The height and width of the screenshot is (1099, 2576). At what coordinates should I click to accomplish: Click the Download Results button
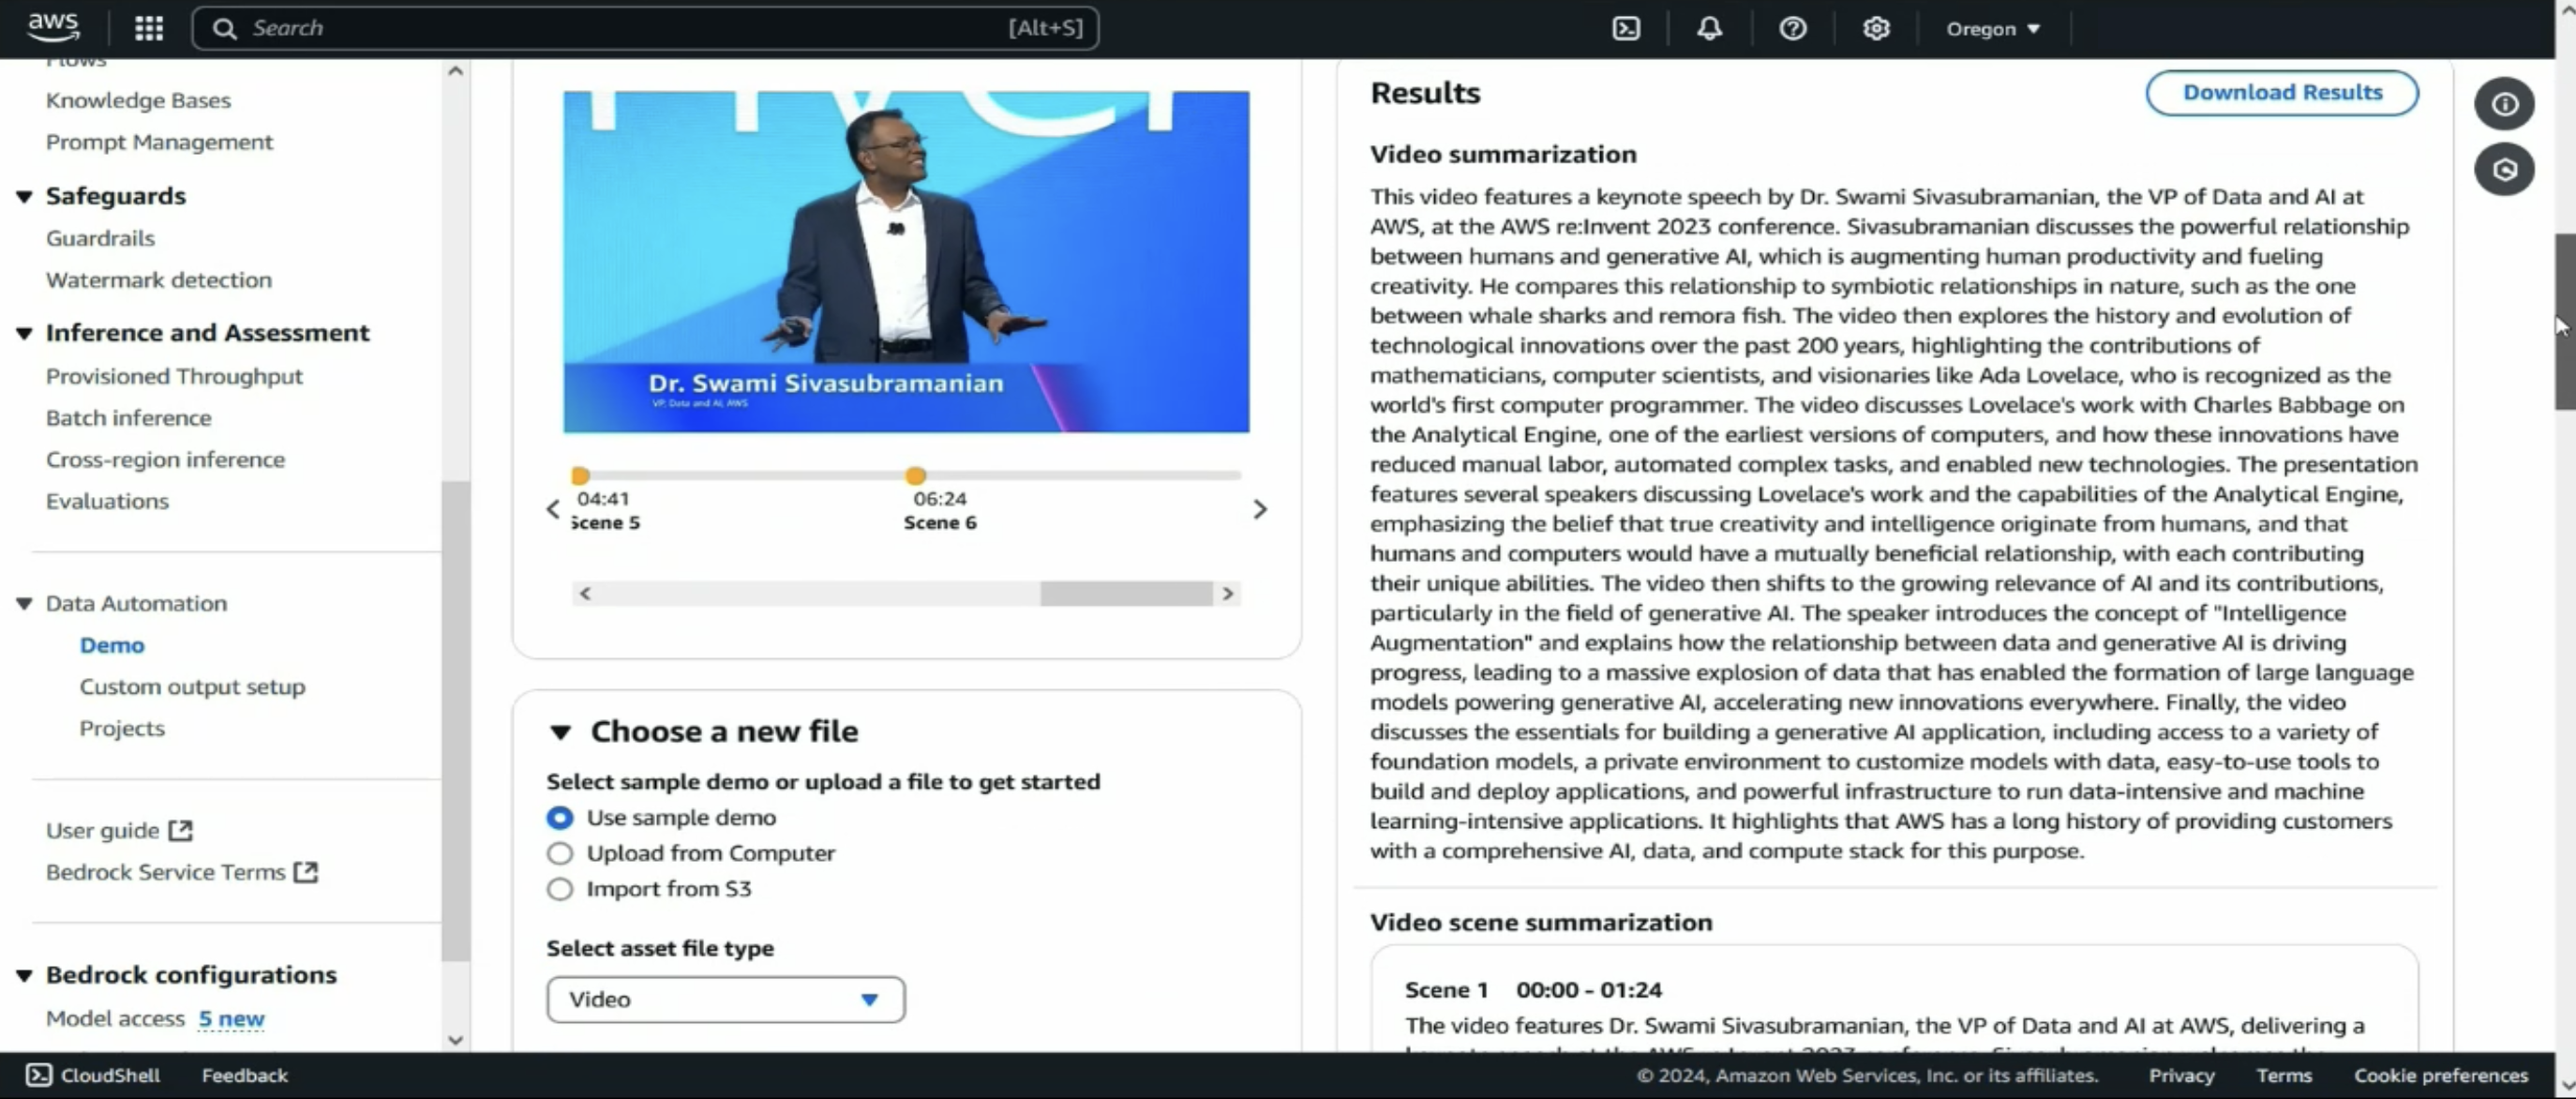click(x=2281, y=93)
